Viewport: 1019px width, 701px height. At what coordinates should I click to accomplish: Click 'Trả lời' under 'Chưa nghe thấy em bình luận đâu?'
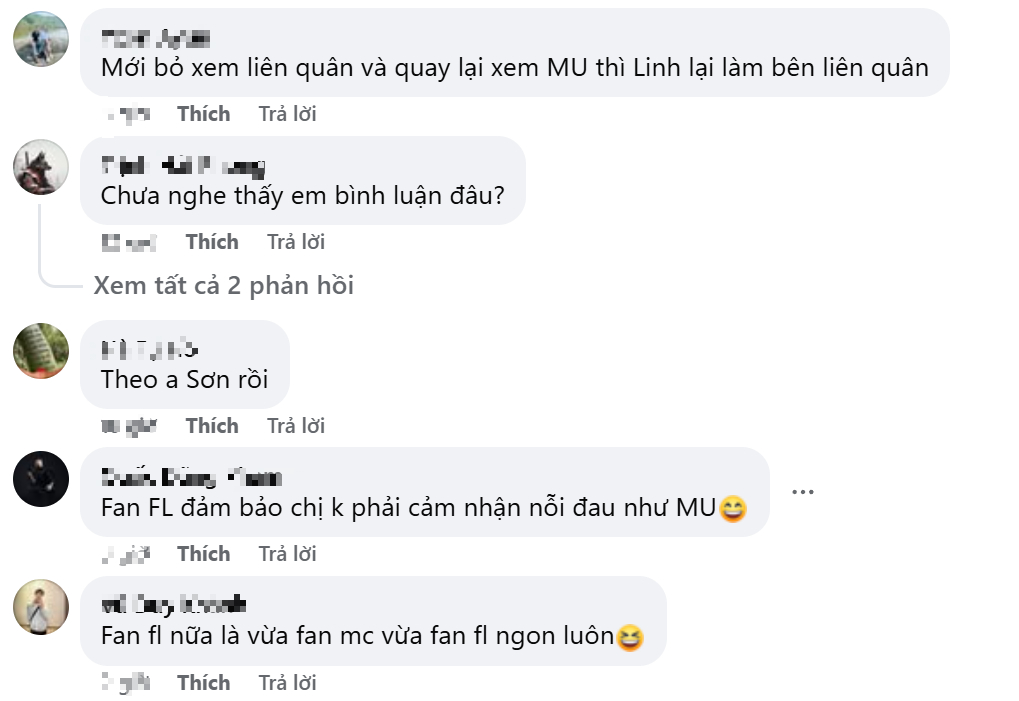click(x=296, y=242)
